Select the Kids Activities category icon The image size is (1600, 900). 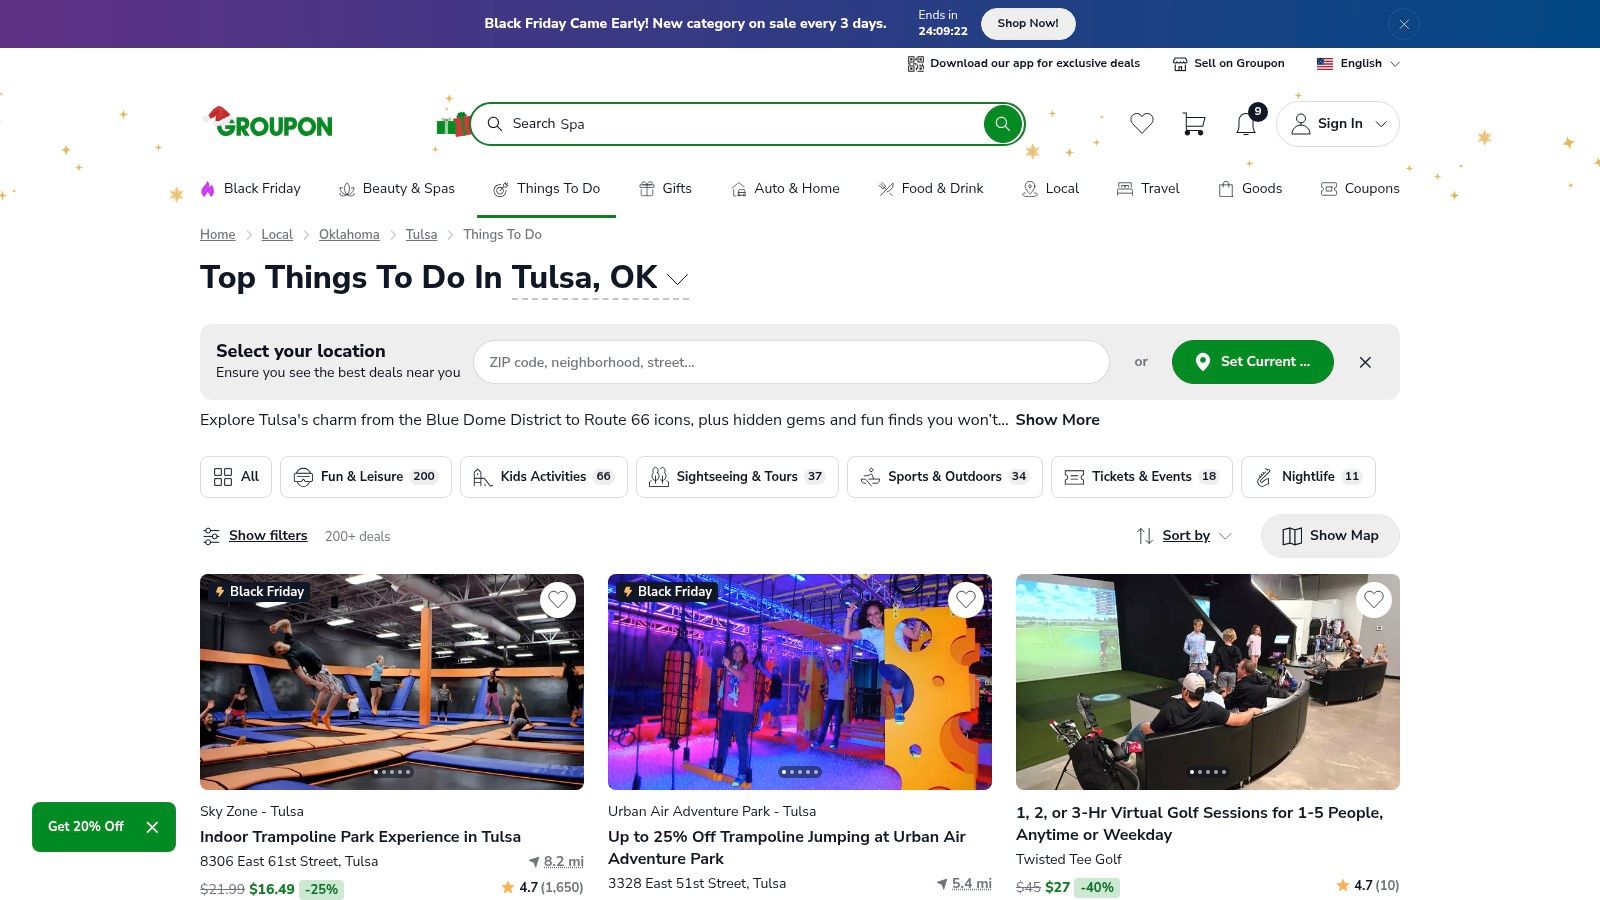(x=481, y=477)
